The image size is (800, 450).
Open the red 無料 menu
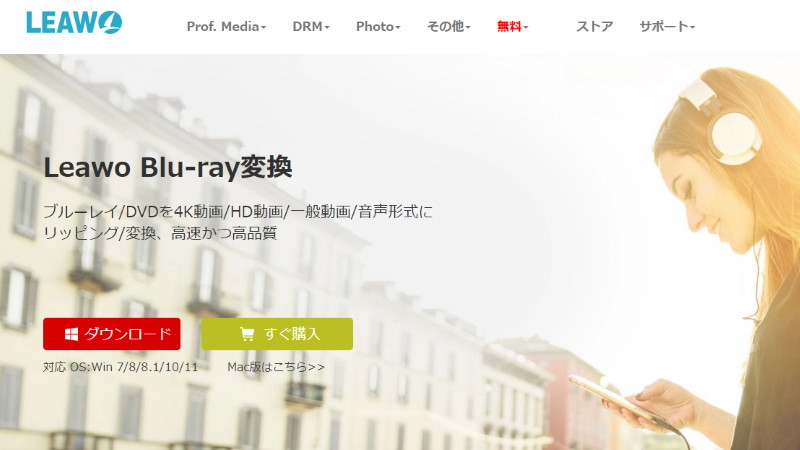(512, 27)
